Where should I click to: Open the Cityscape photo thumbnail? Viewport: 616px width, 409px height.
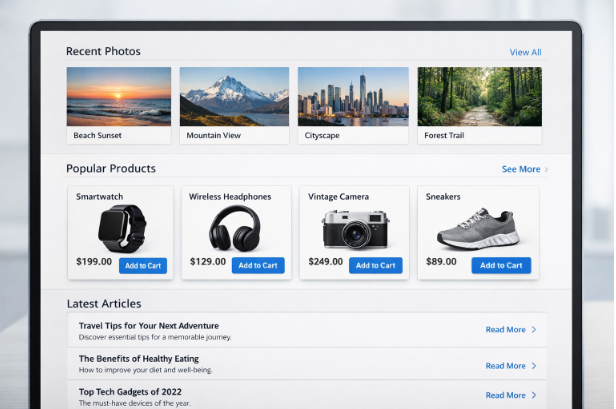click(x=353, y=97)
